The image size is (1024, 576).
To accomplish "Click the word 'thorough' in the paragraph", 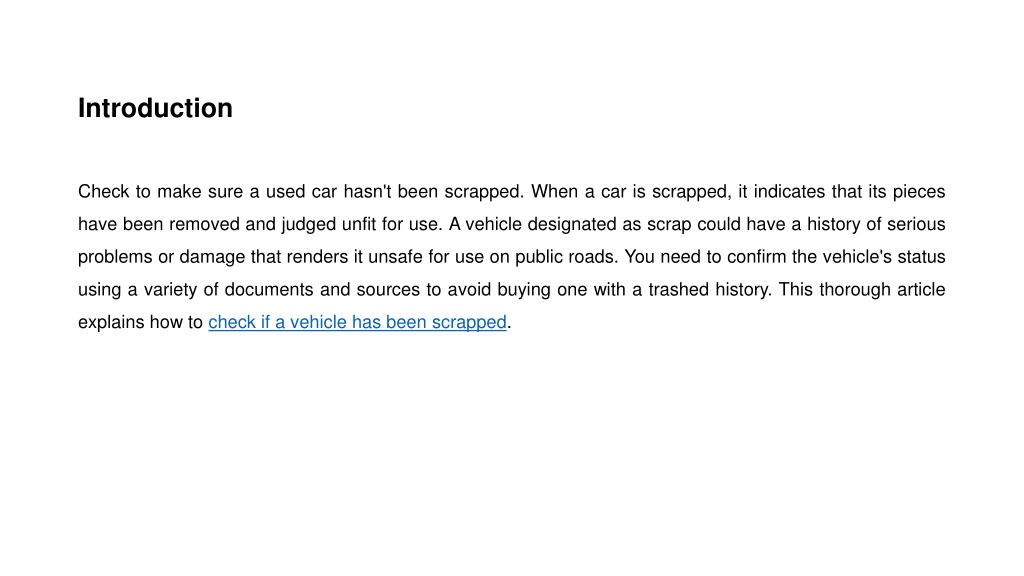I will click(855, 290).
